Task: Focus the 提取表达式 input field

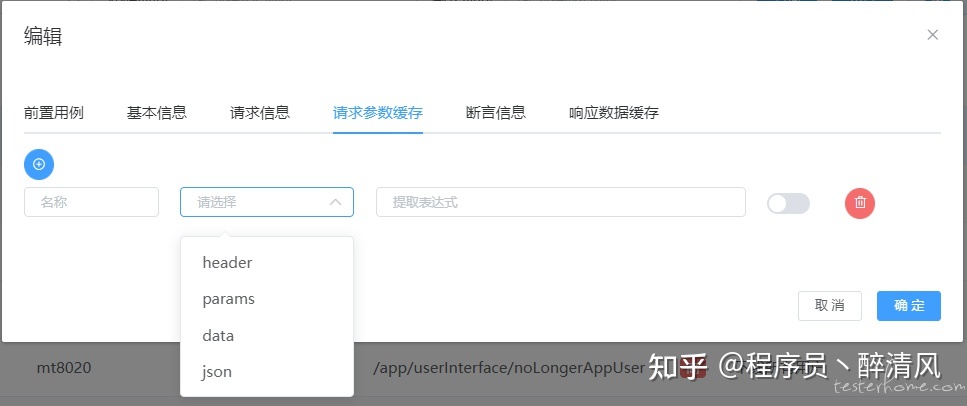Action: [x=561, y=202]
